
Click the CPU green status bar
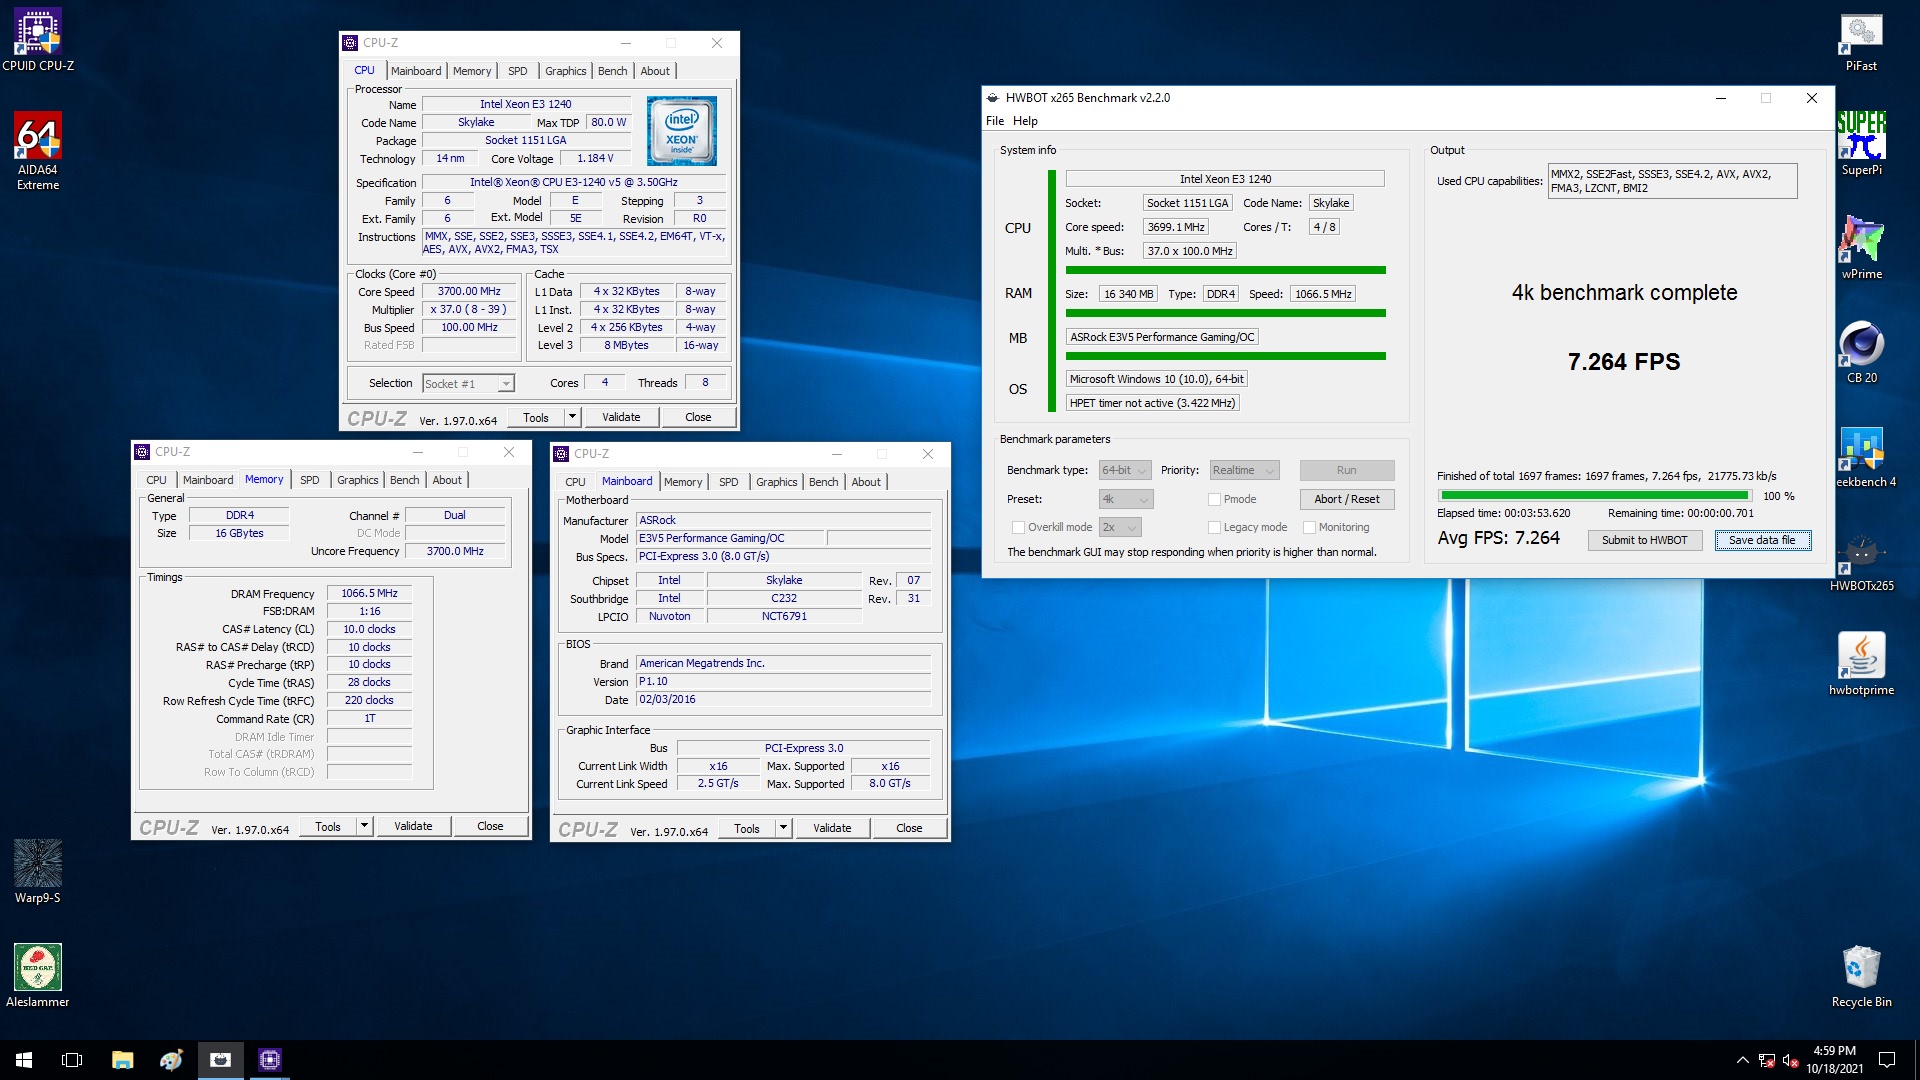pos(1225,270)
